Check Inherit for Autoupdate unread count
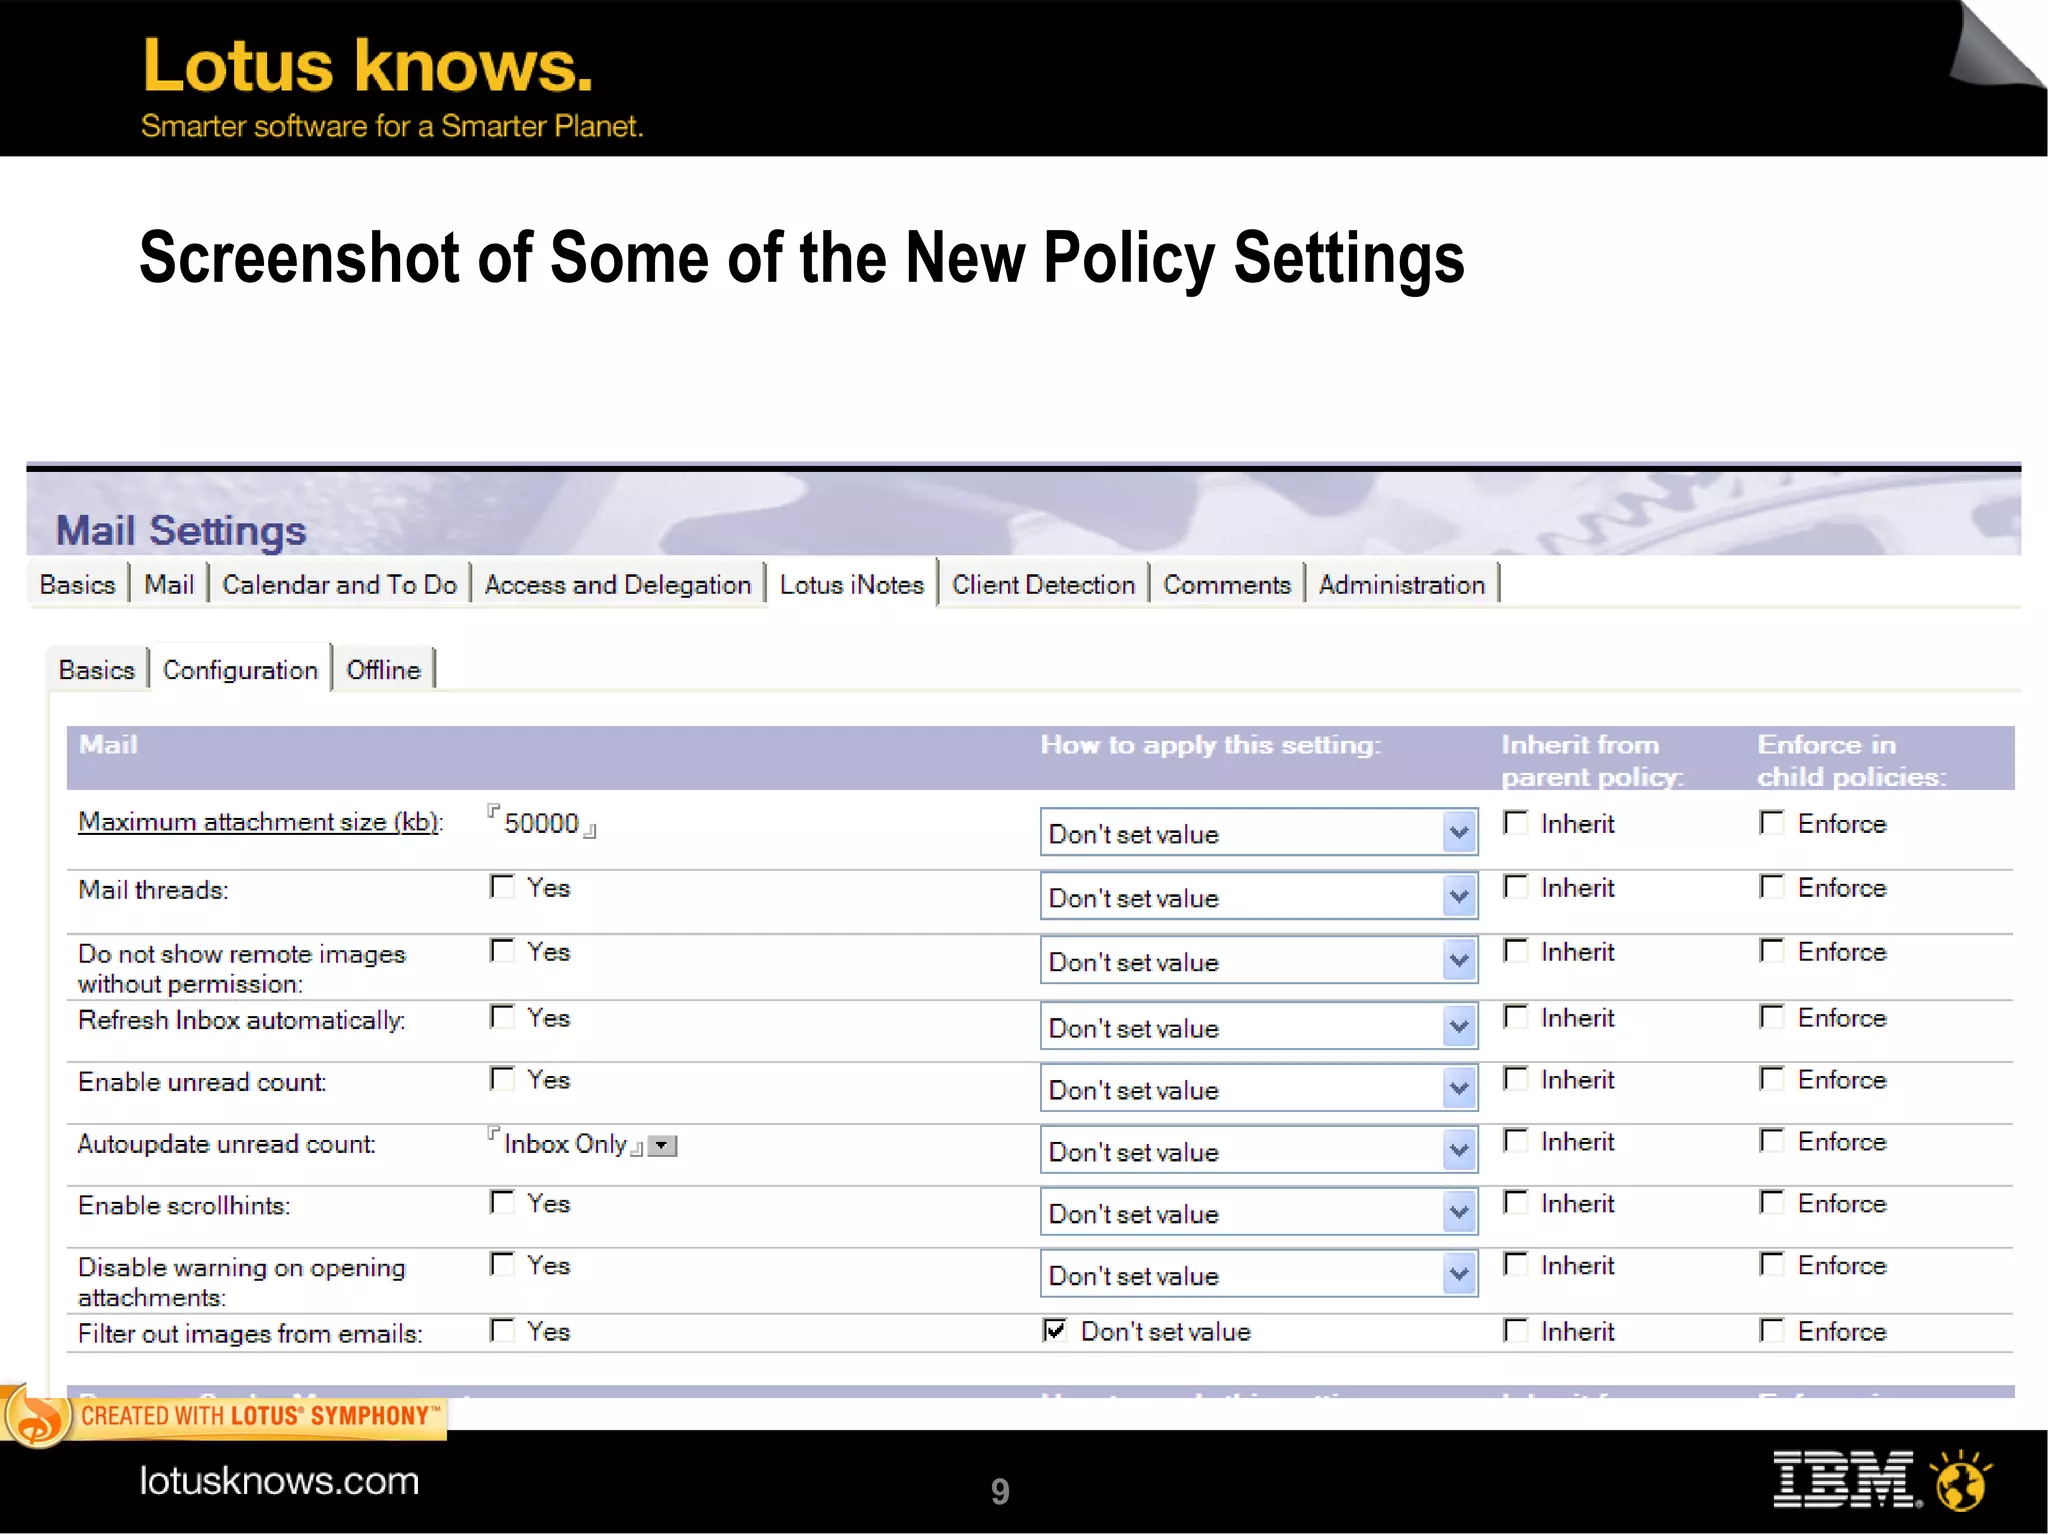The width and height of the screenshot is (2048, 1535). [x=1516, y=1141]
